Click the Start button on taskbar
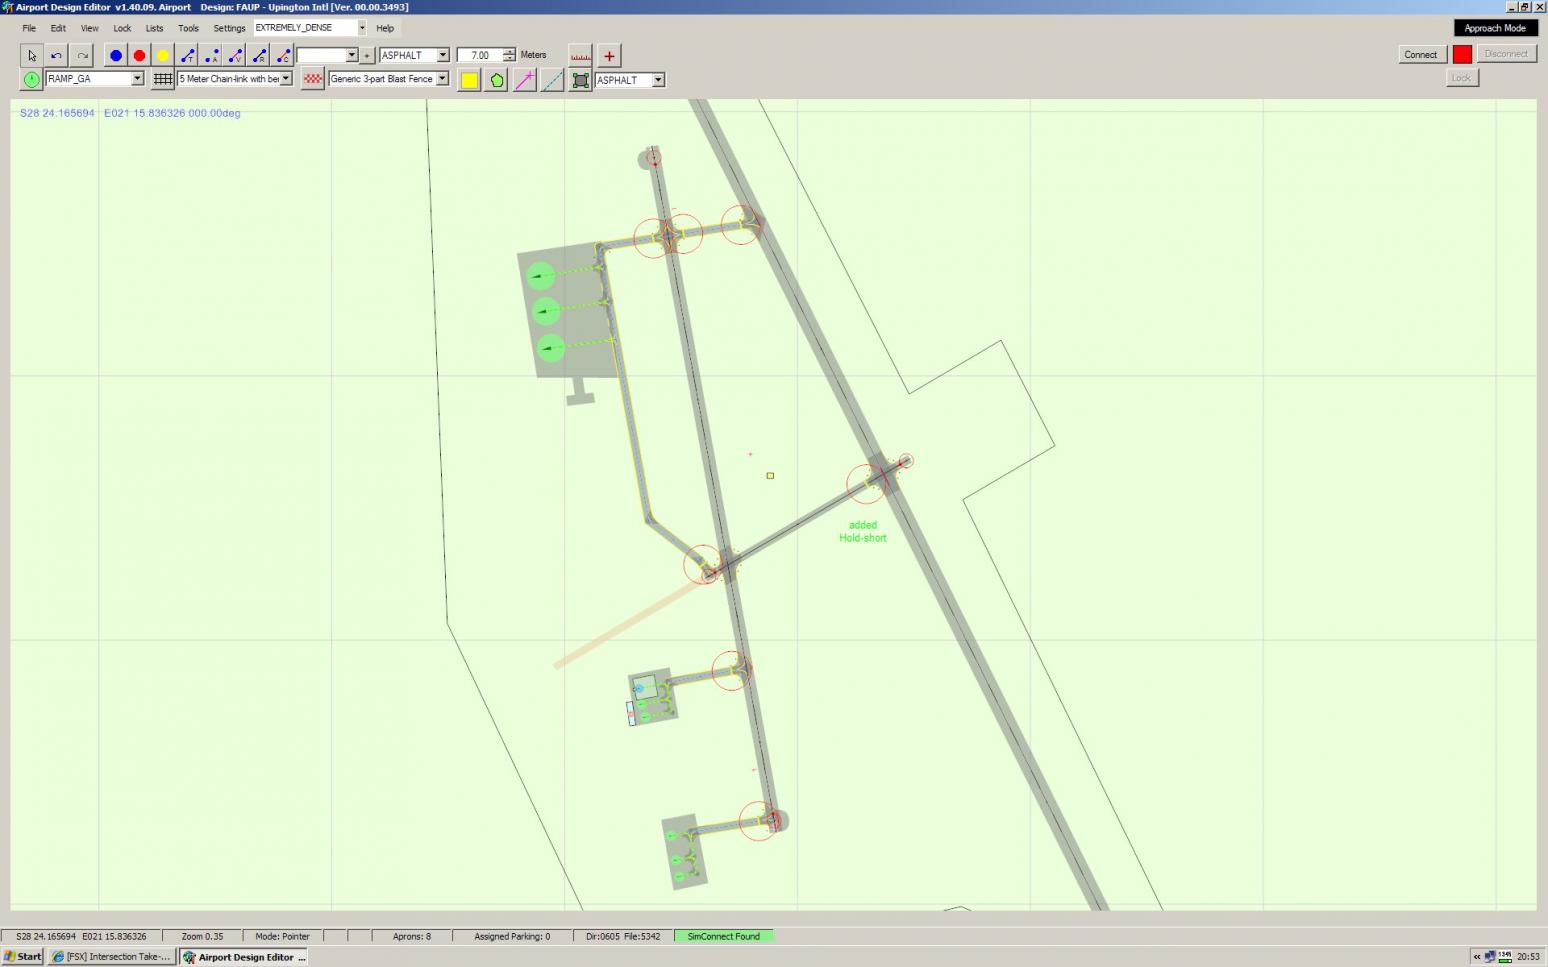 [x=23, y=957]
